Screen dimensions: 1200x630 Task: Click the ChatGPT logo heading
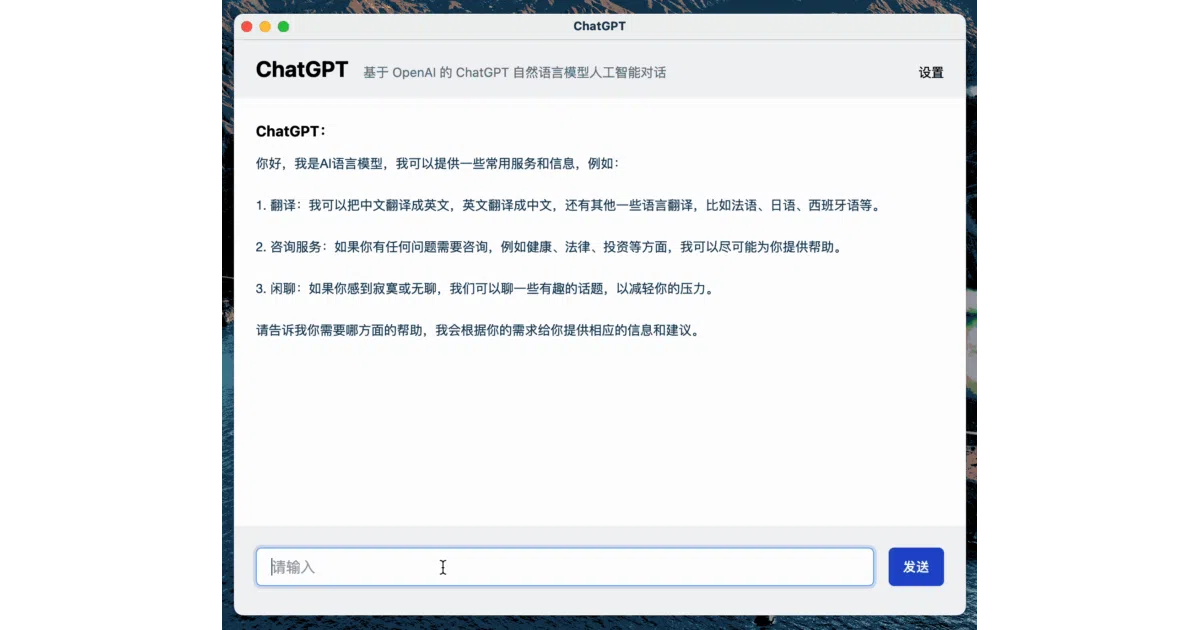[302, 70]
